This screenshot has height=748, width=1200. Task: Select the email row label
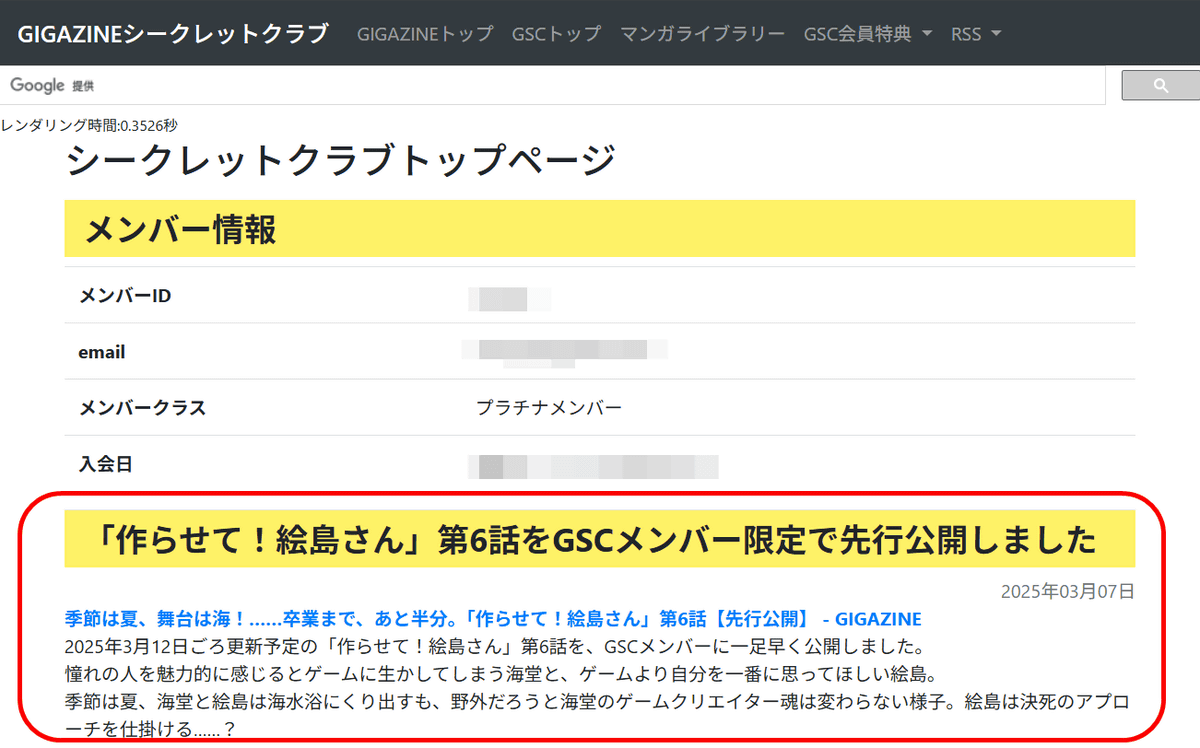101,352
